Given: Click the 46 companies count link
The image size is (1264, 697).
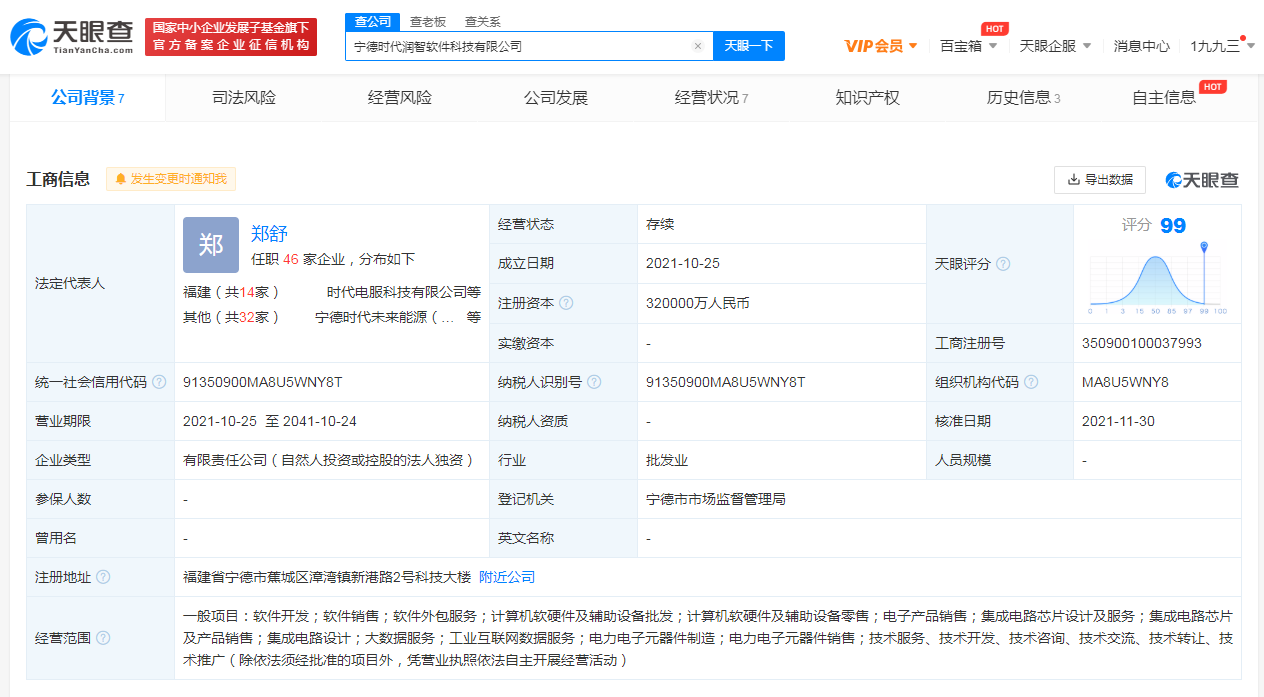Looking at the screenshot, I should 291,259.
